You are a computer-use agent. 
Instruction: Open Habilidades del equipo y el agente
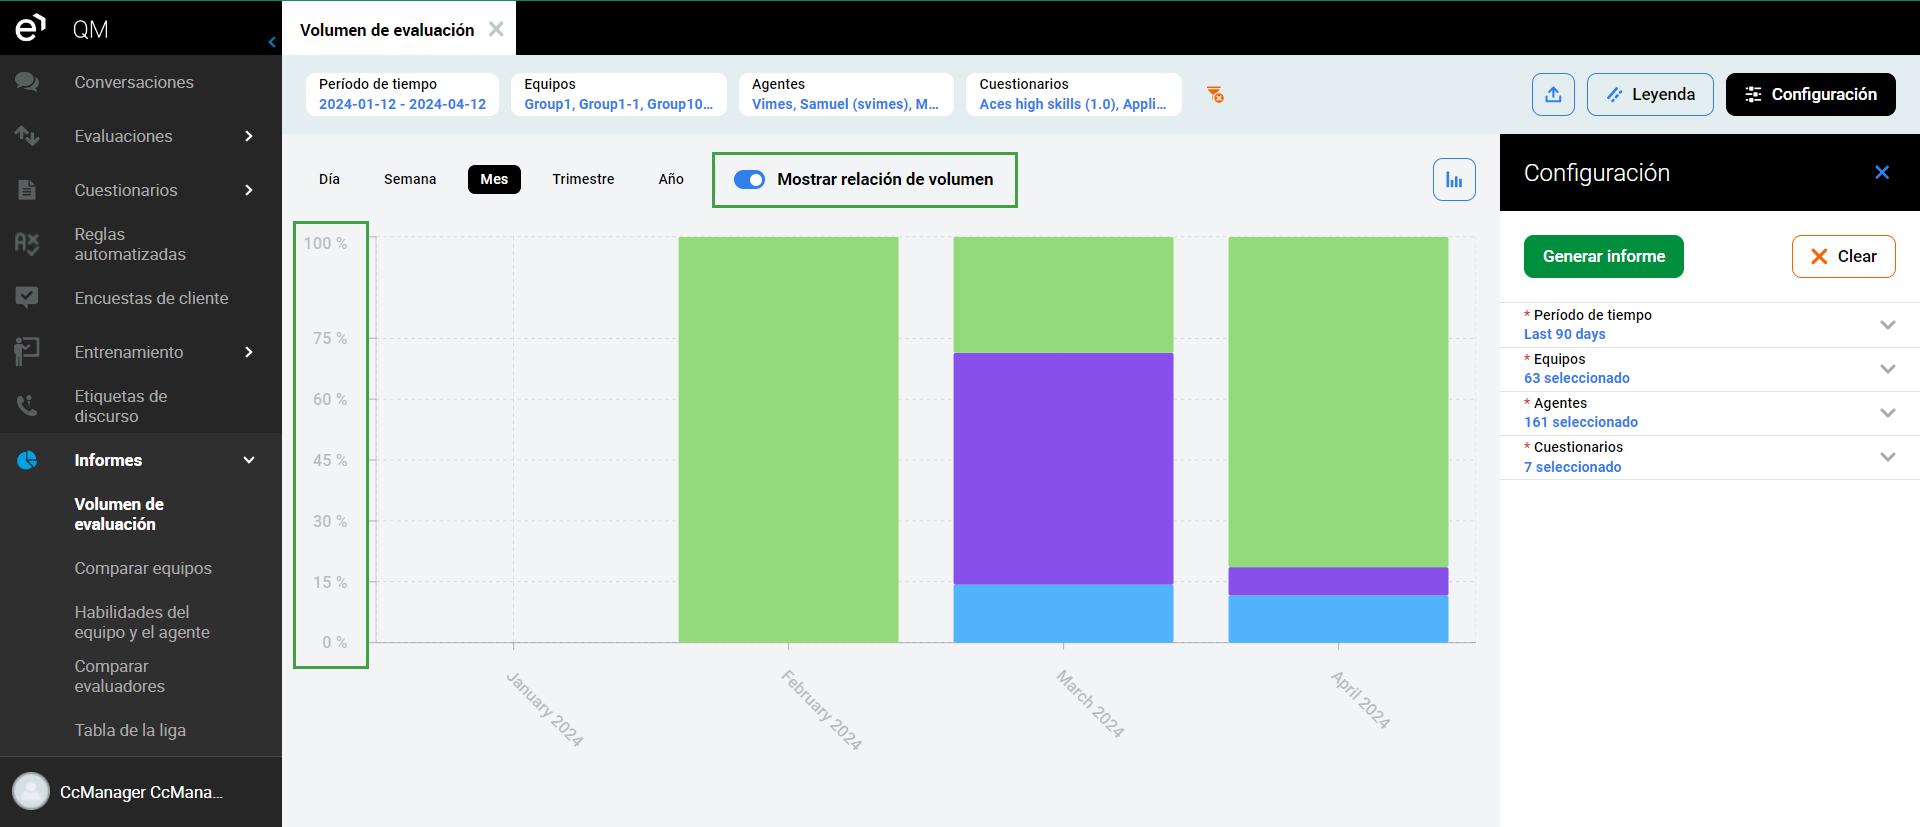(x=142, y=622)
